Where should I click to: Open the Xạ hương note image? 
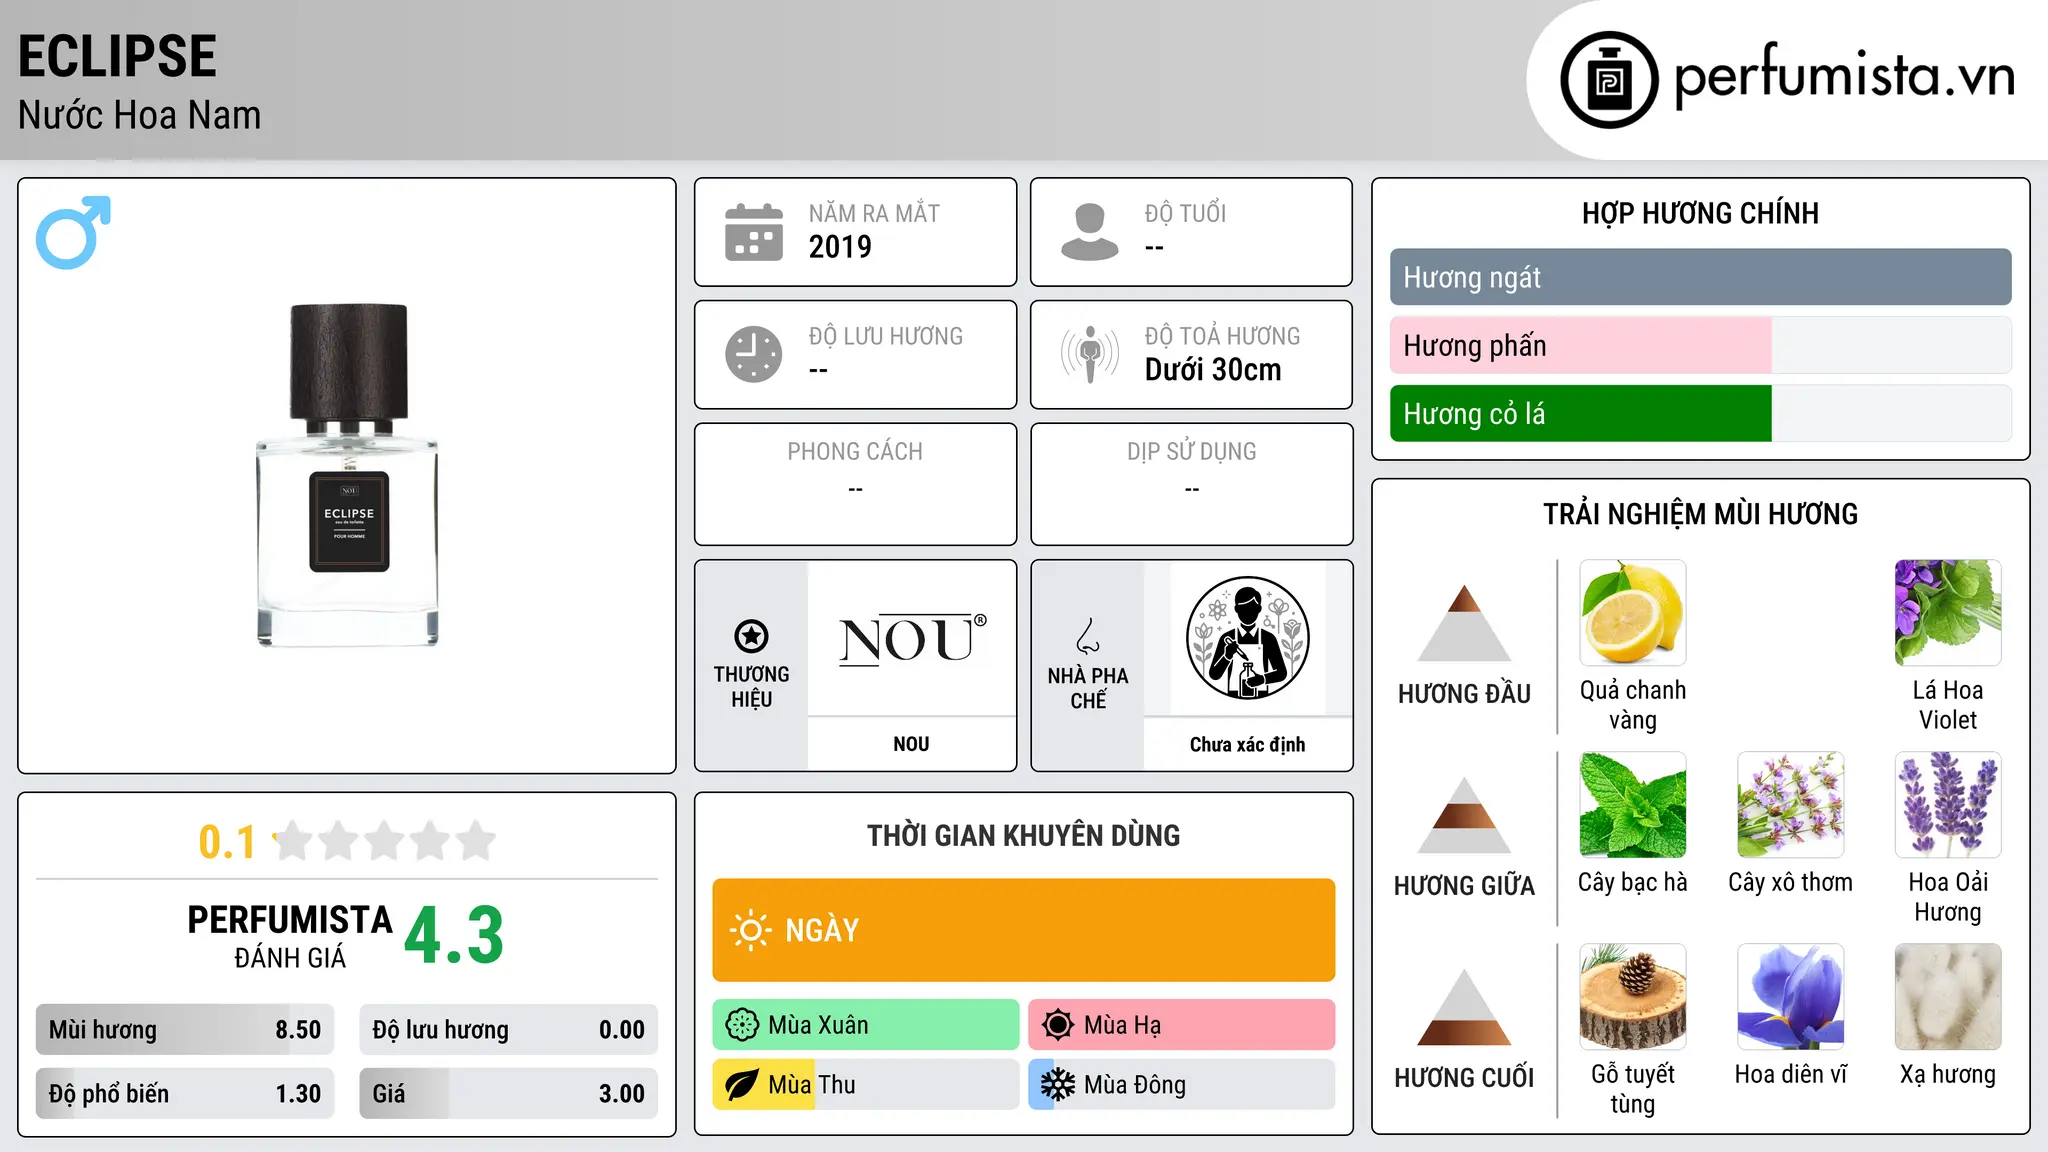coord(1948,997)
